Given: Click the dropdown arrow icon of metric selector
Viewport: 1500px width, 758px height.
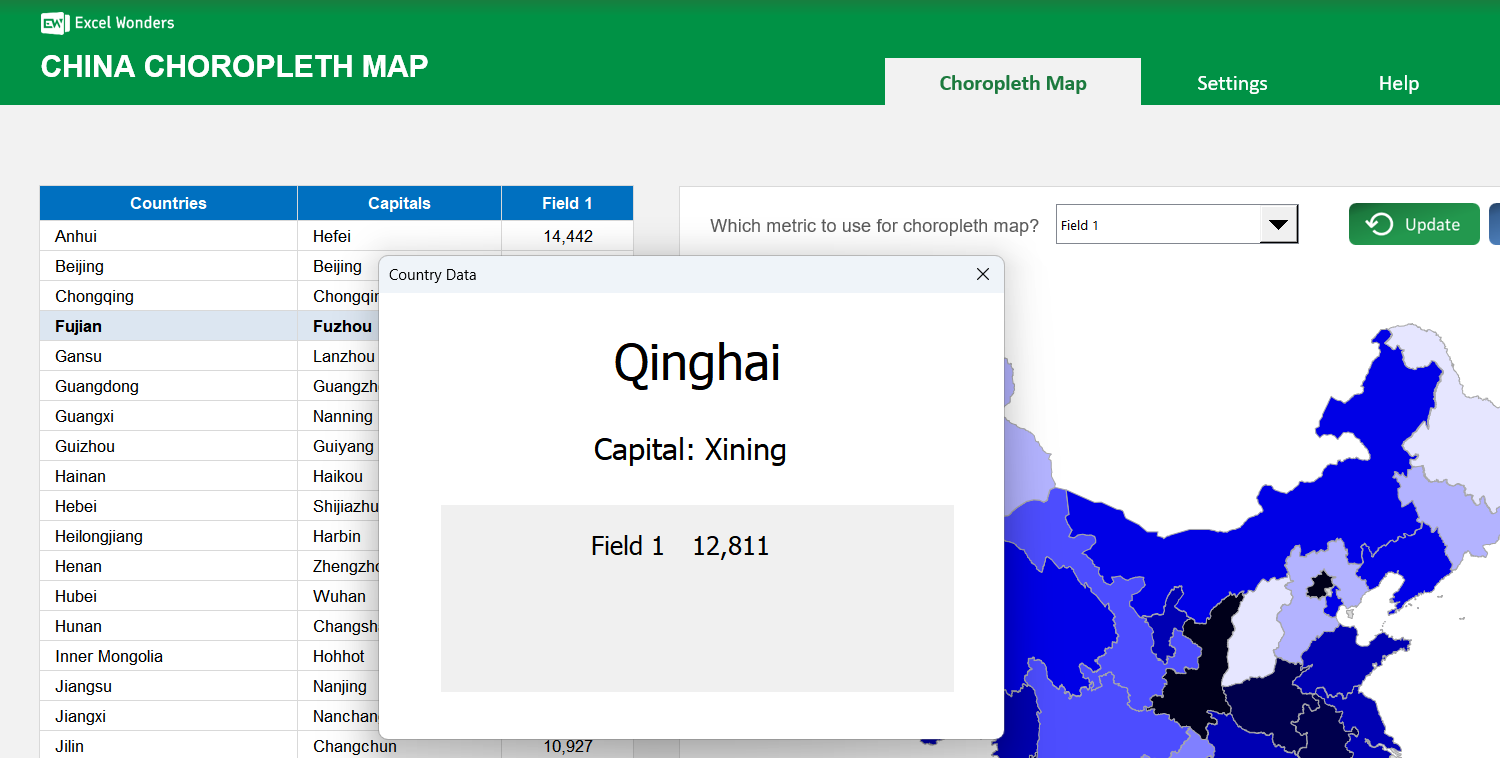Looking at the screenshot, I should pos(1279,224).
